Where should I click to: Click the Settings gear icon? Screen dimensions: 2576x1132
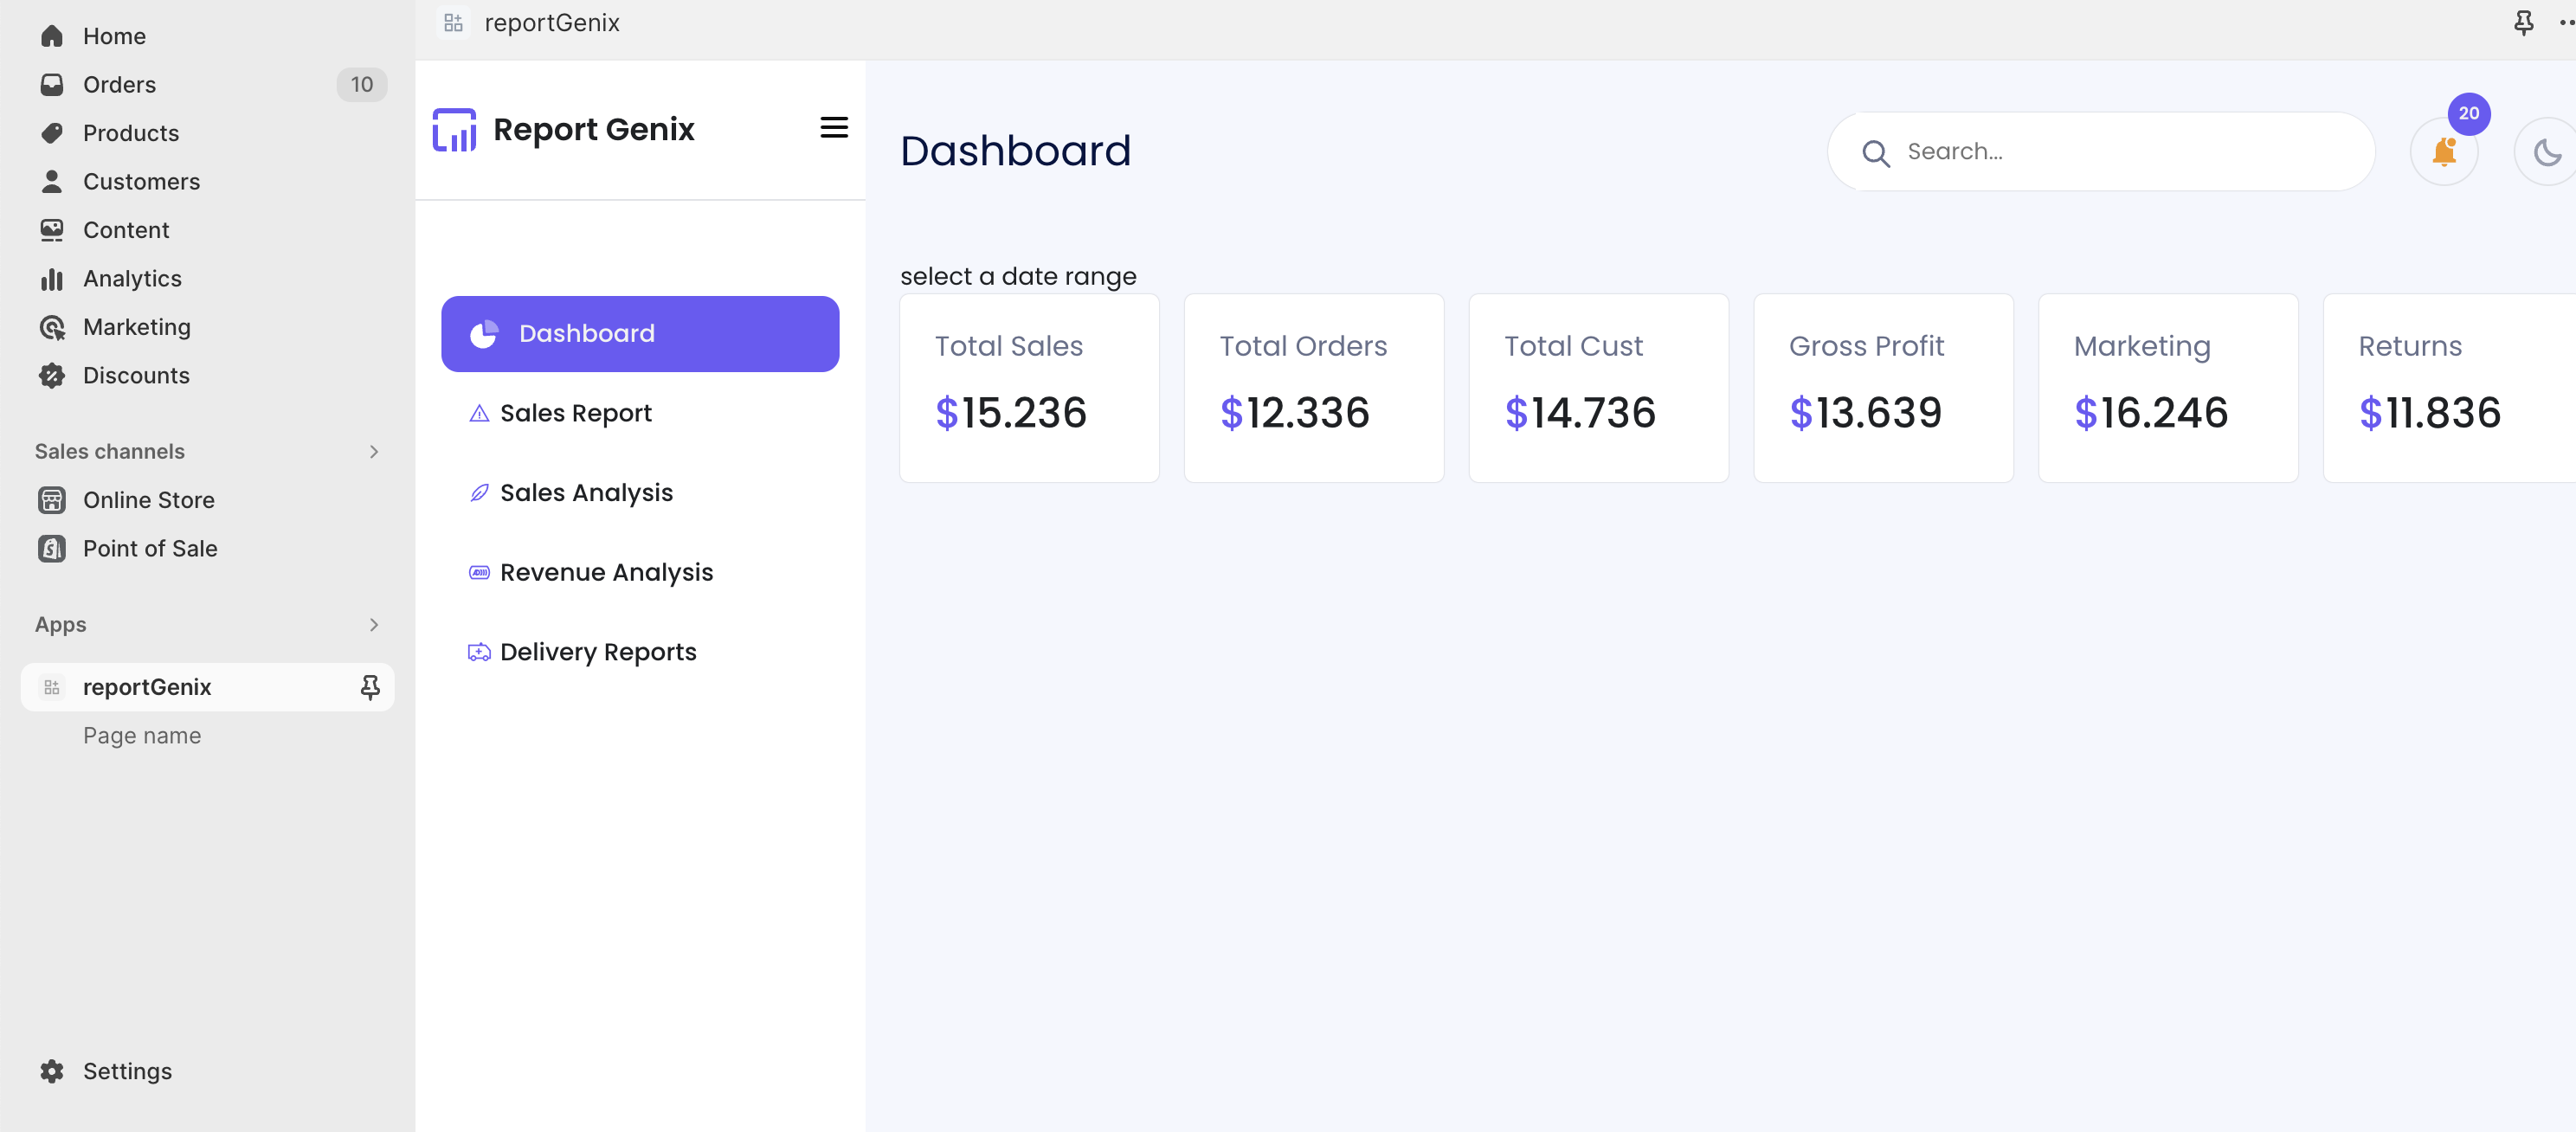[52, 1071]
